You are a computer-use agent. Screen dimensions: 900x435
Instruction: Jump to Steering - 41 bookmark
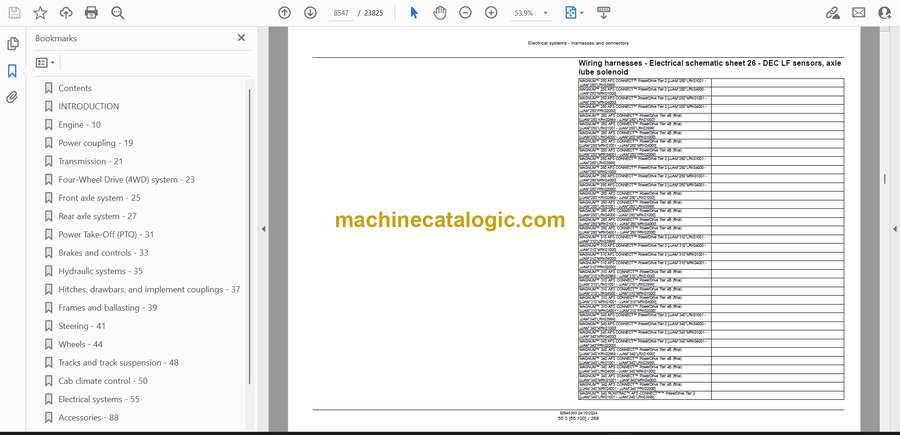pyautogui.click(x=82, y=326)
